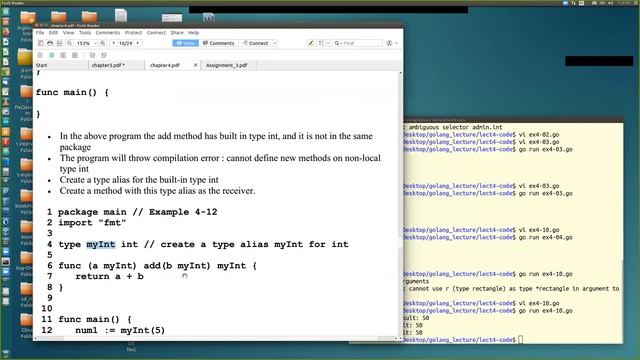Screen dimensions: 640x360
Task: Switch to the chapter3.pdf tab
Action: [x=116, y=65]
